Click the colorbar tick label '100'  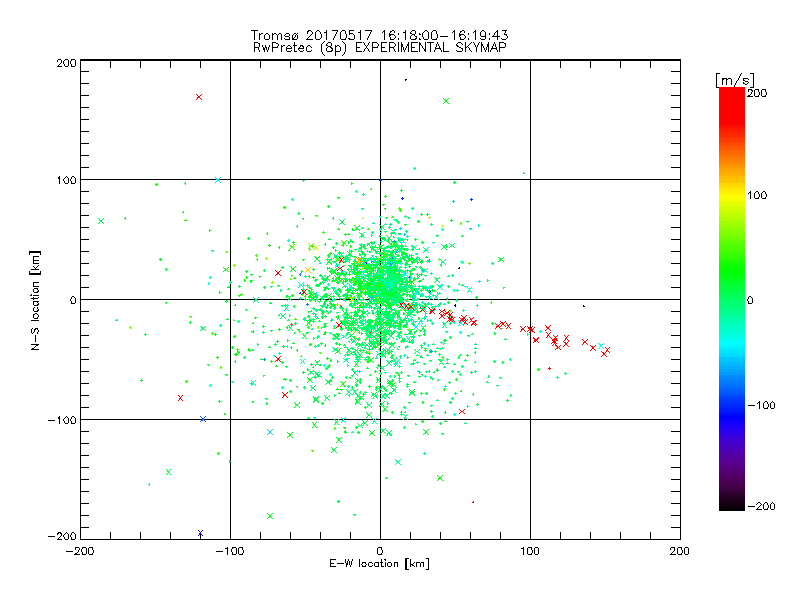757,195
